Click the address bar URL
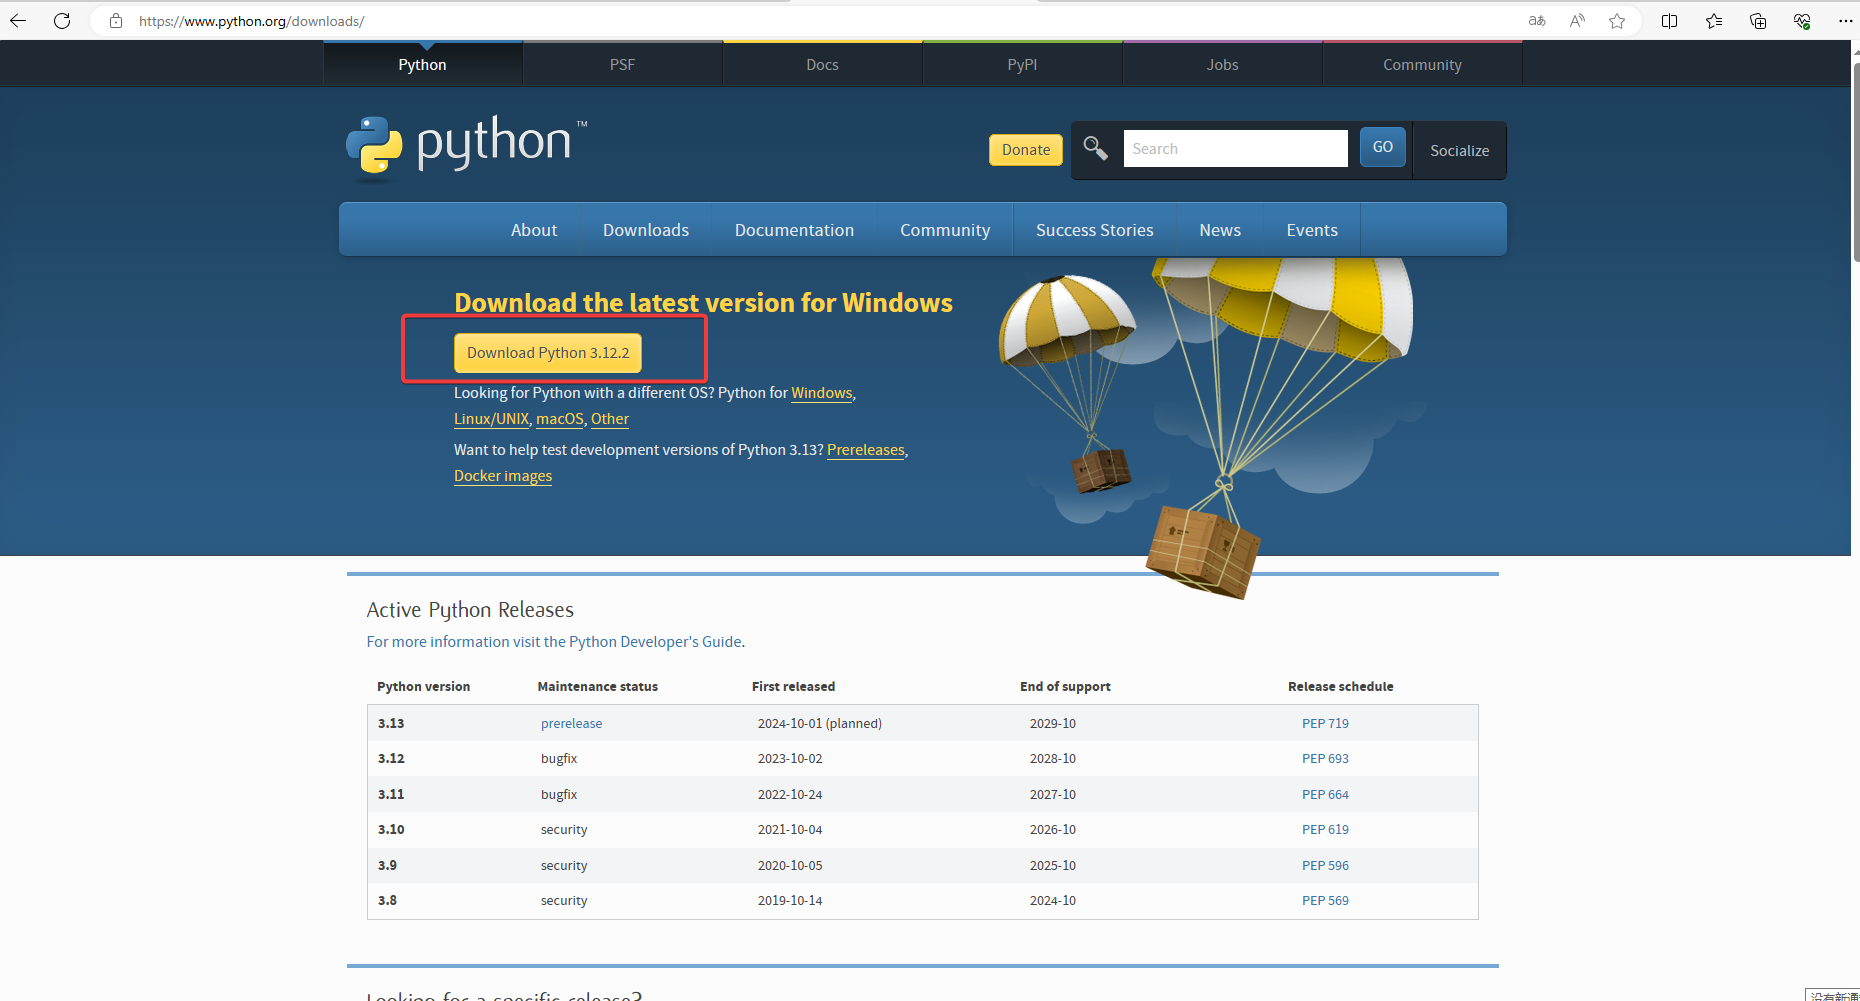This screenshot has height=1001, width=1860. [x=251, y=21]
